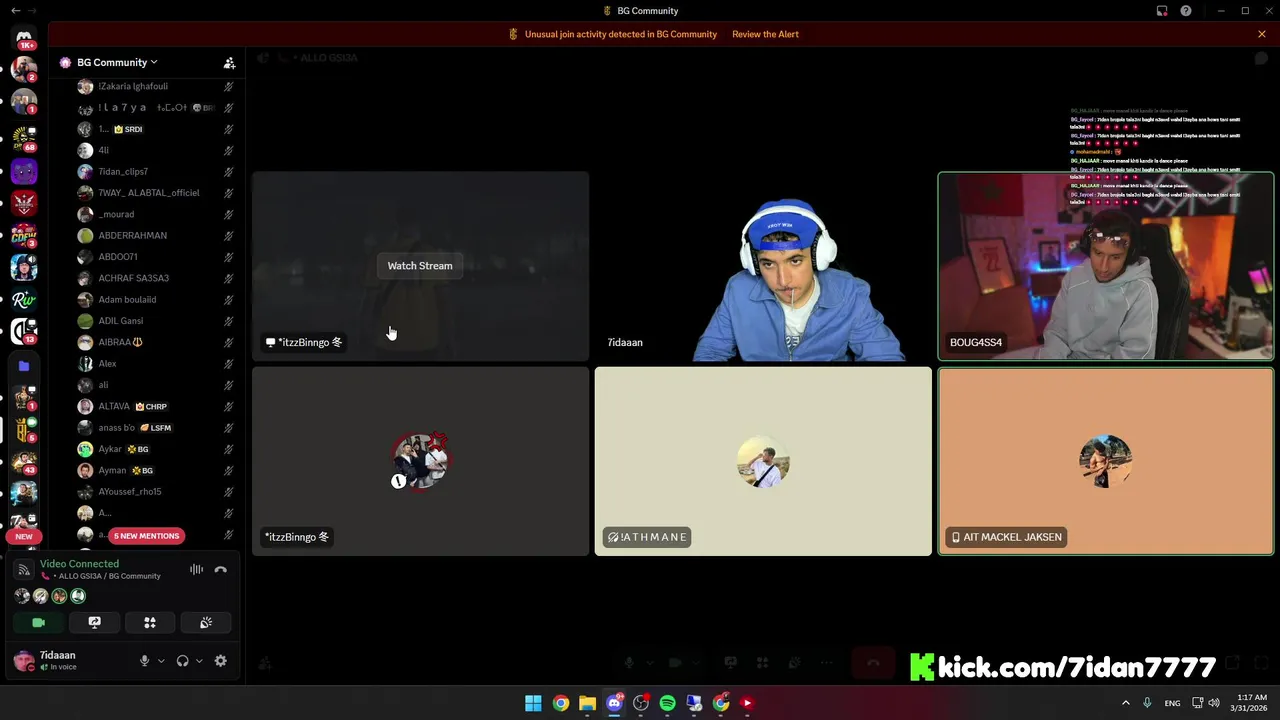Viewport: 1280px width, 720px height.
Task: Open the red play-button app in taskbar
Action: pyautogui.click(x=747, y=703)
